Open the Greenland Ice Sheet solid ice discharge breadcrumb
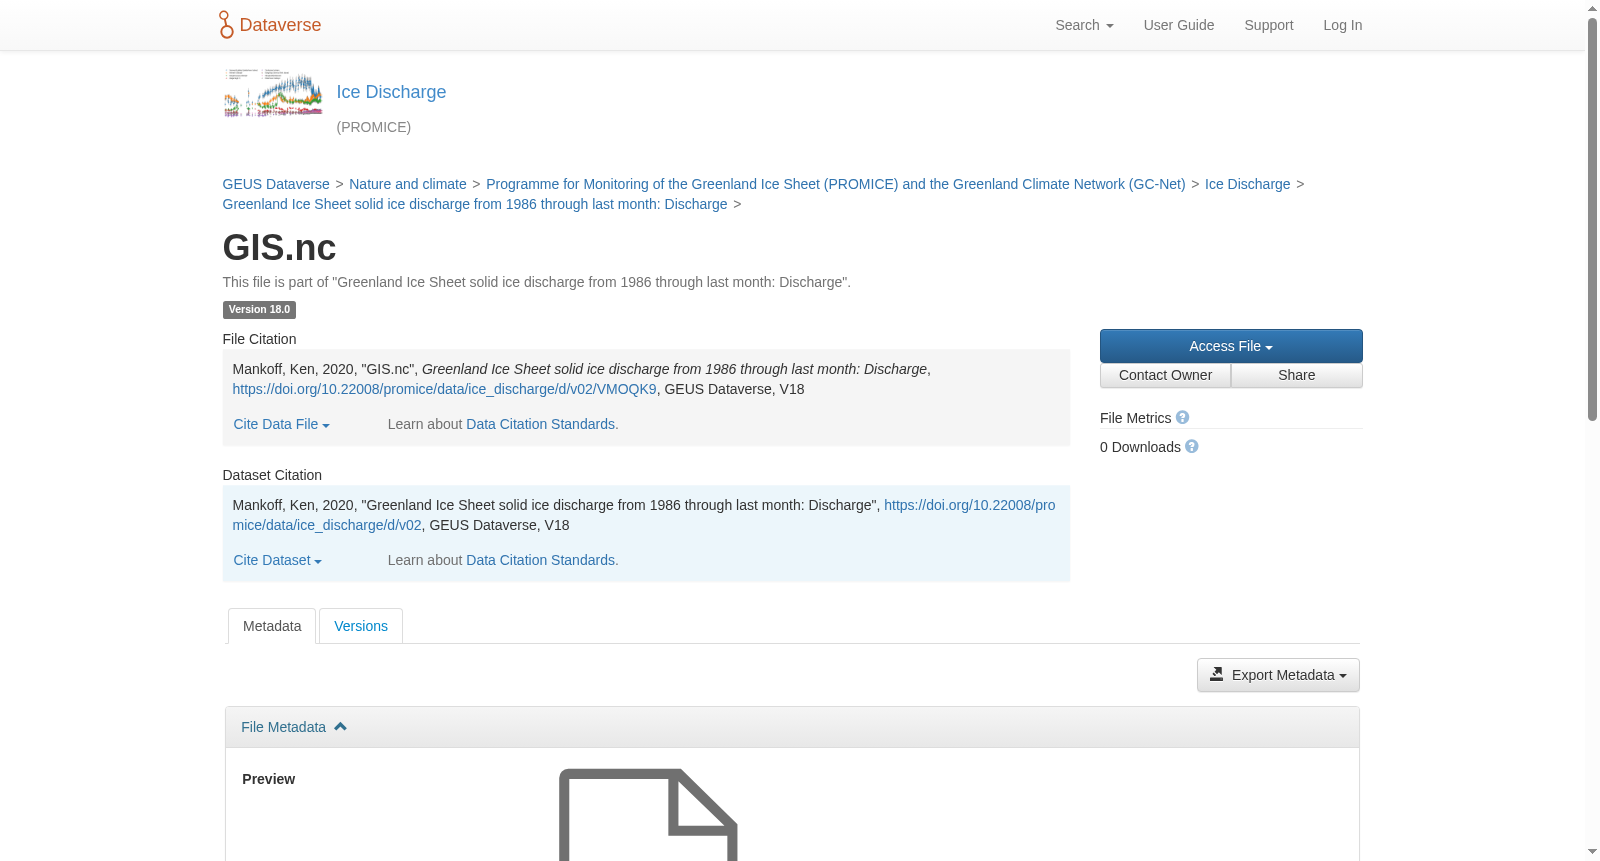The height and width of the screenshot is (861, 1600). [x=475, y=204]
